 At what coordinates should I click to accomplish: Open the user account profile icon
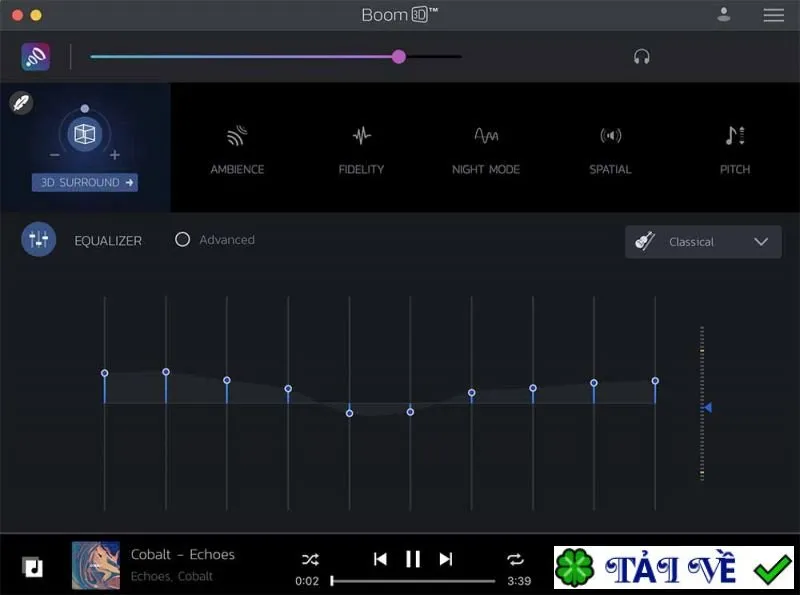pyautogui.click(x=723, y=15)
